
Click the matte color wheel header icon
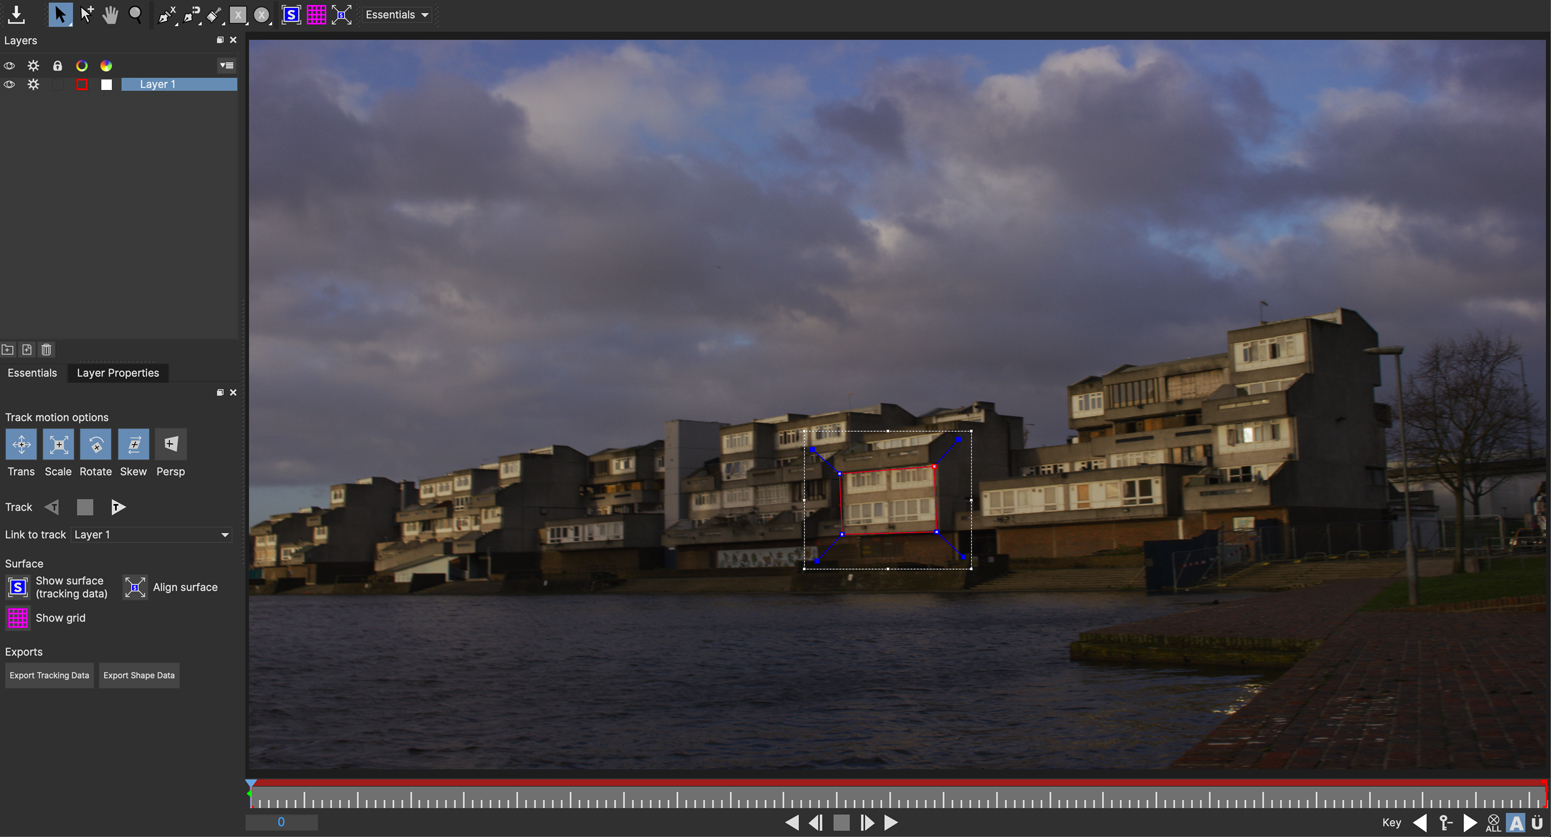106,66
